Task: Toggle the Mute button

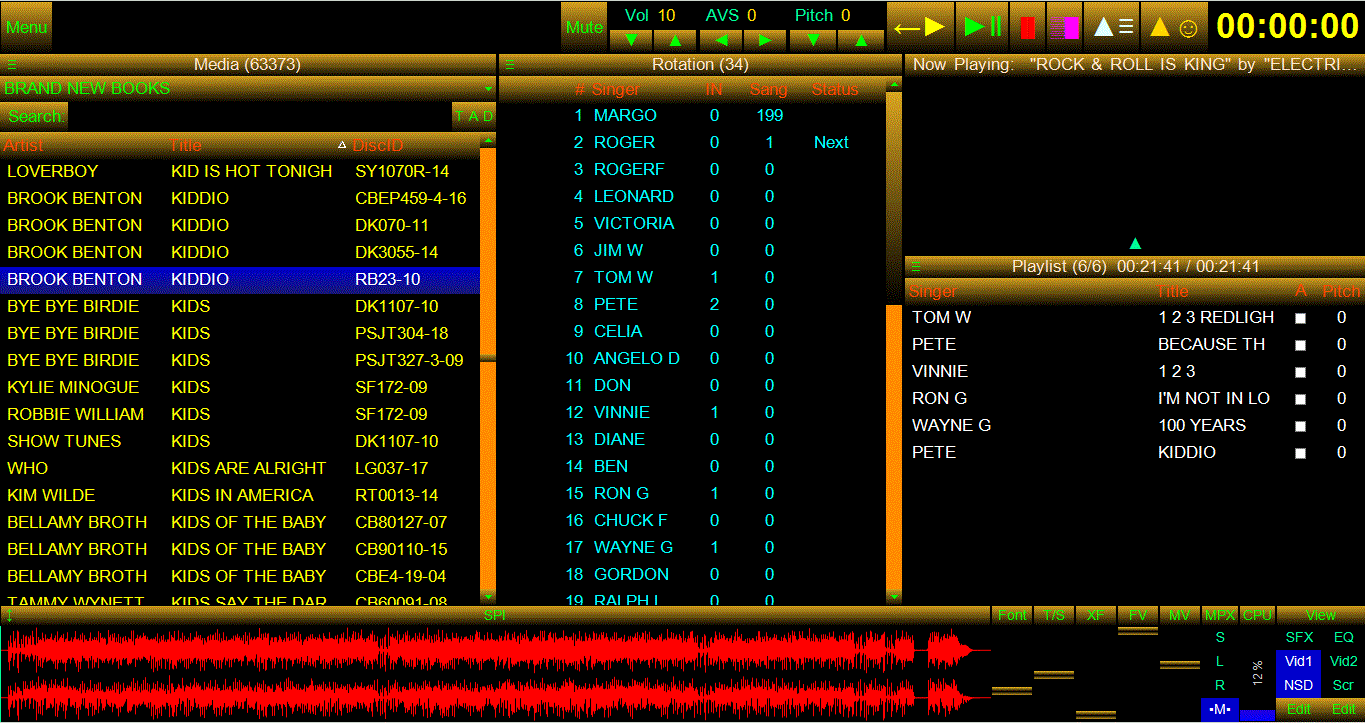Action: (x=584, y=27)
